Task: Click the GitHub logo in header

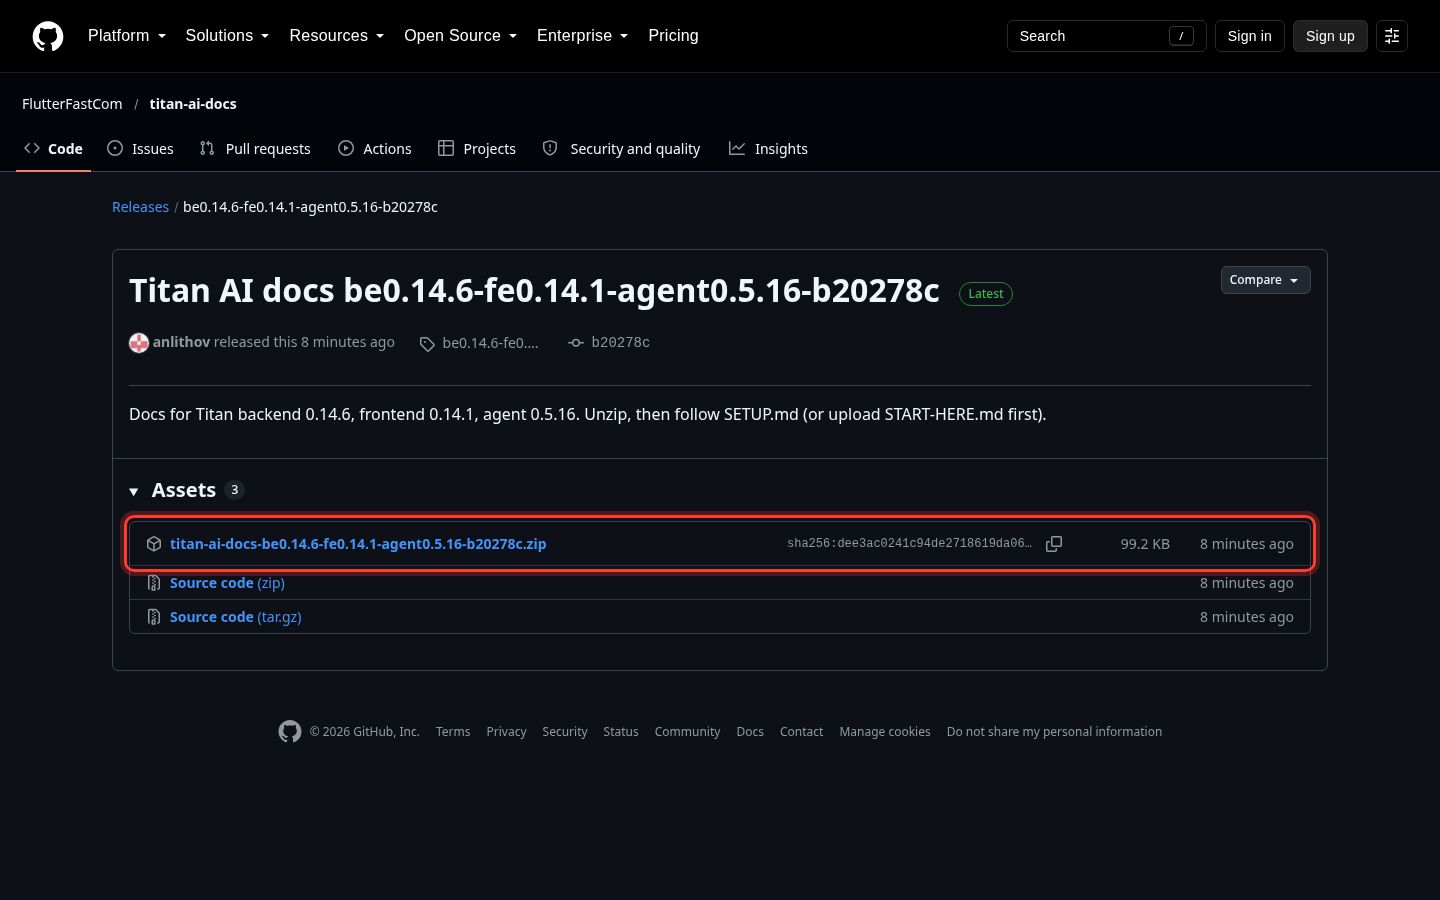Action: pos(48,36)
